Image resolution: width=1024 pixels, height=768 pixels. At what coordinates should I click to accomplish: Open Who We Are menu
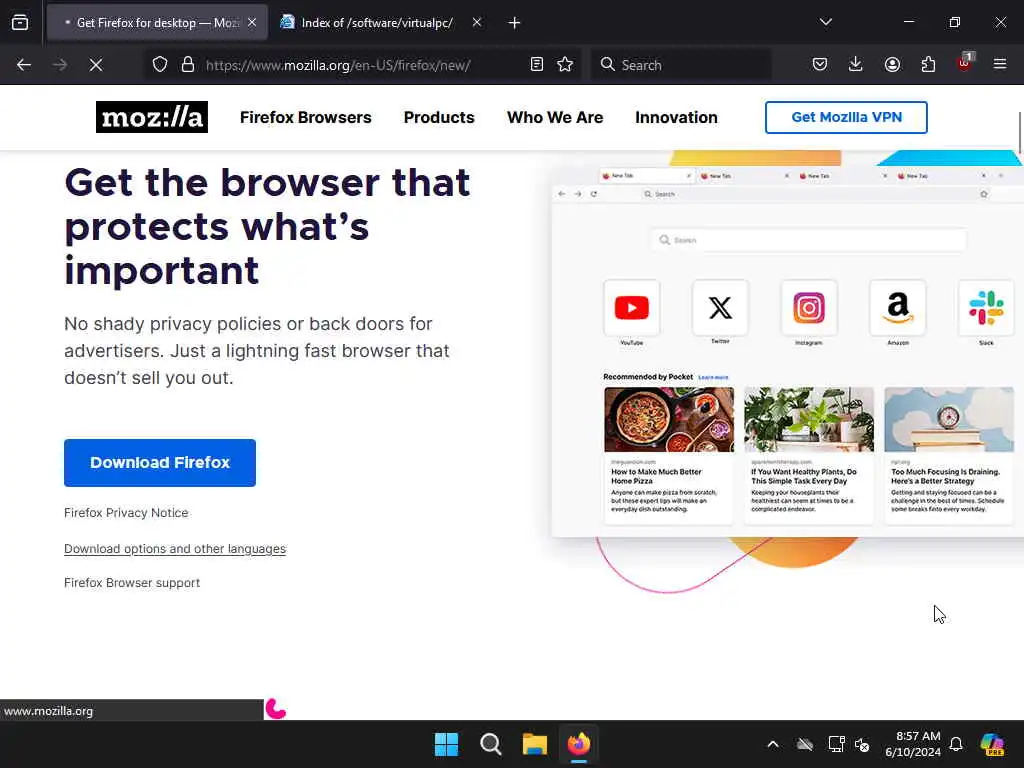pos(555,118)
